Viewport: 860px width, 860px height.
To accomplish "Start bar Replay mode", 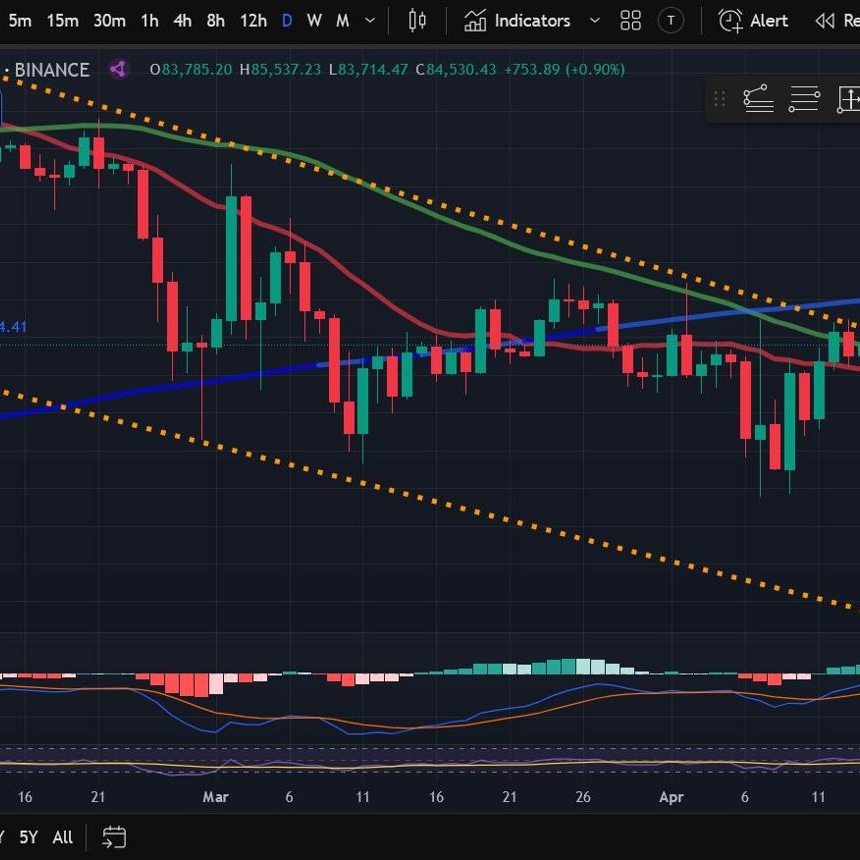I will pyautogui.click(x=837, y=21).
